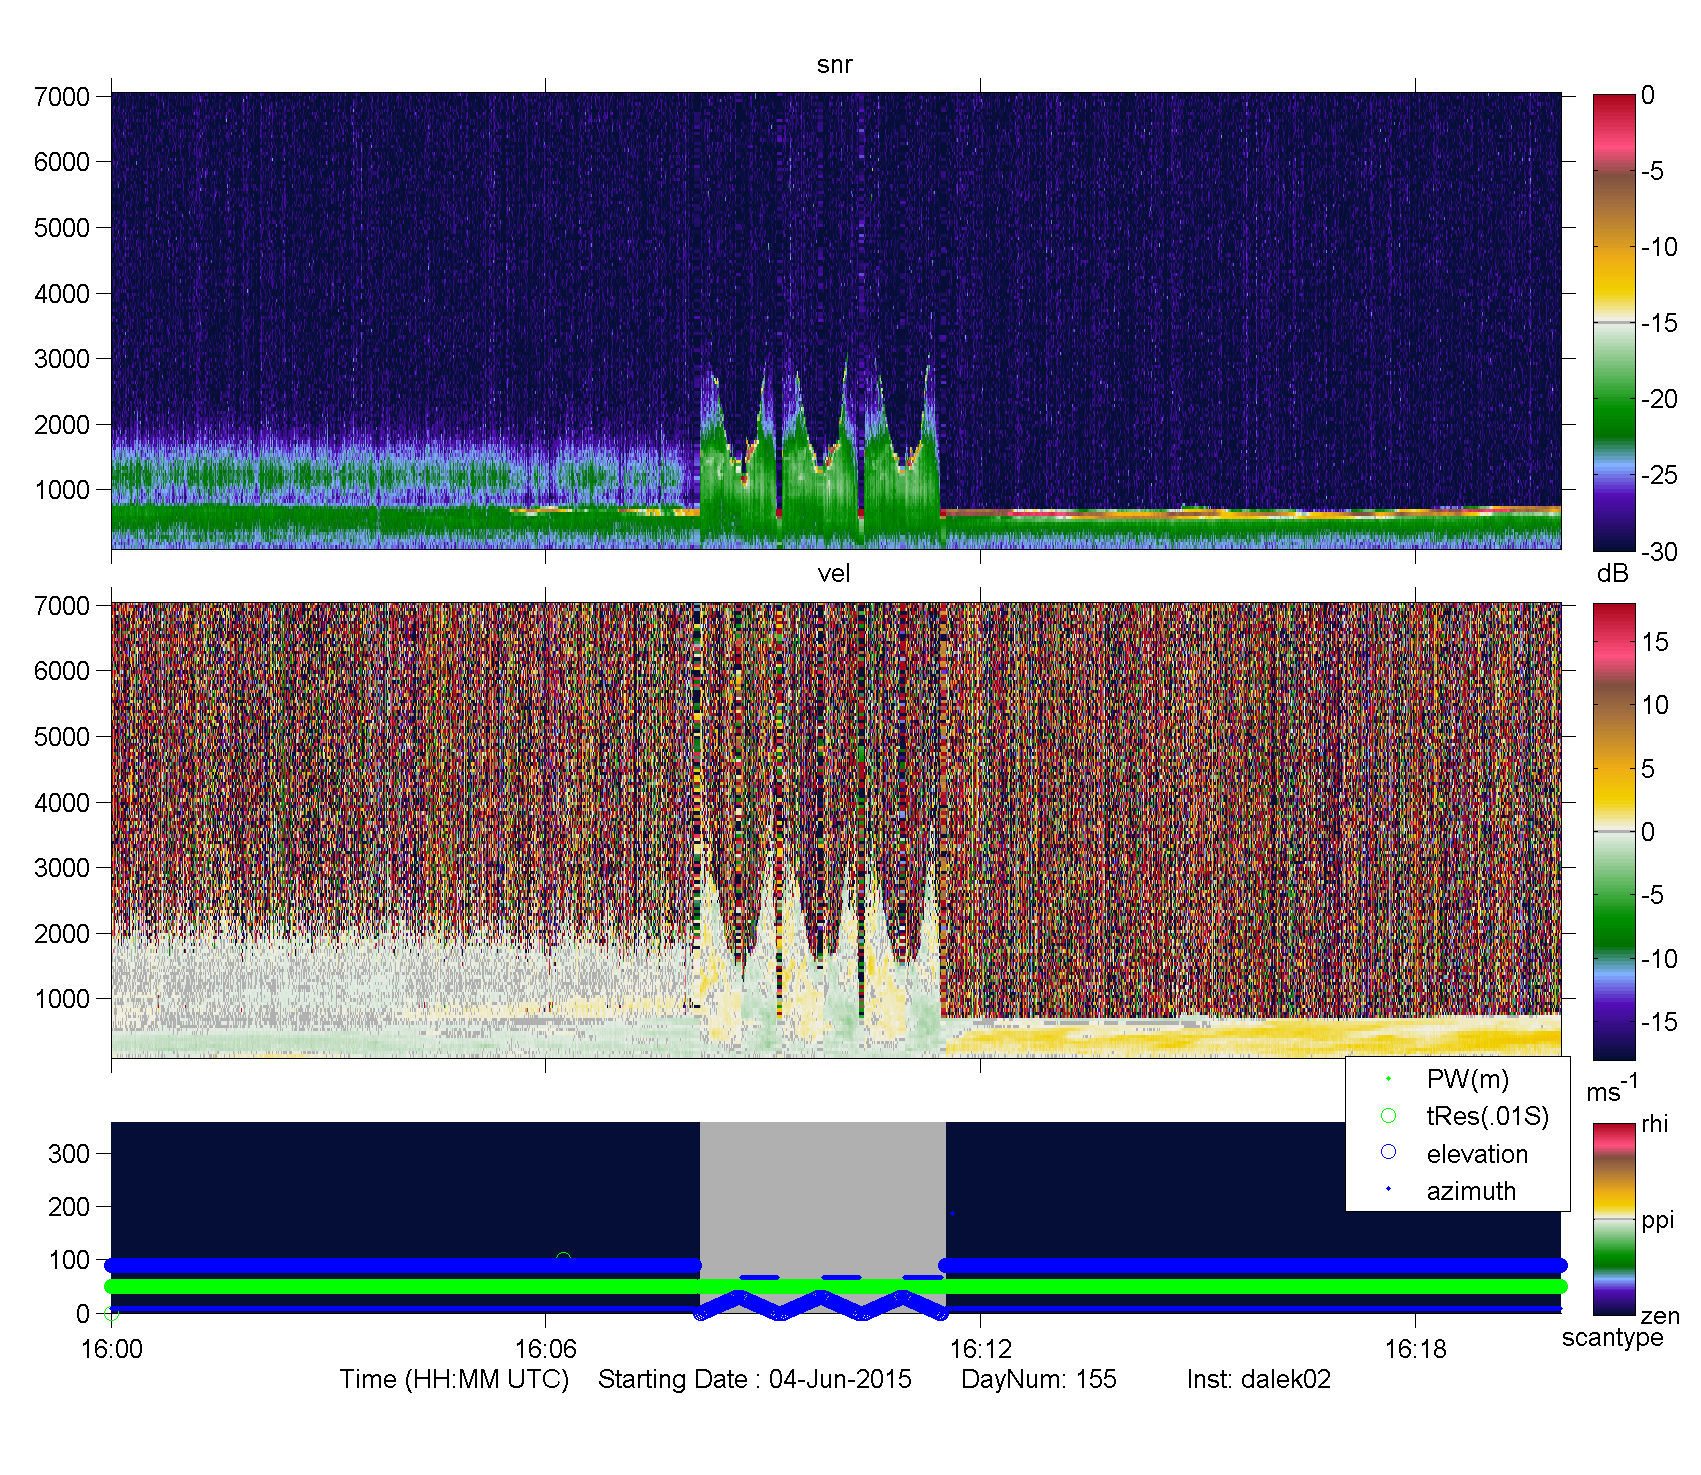Click the -20 tick on snr colorbar
The image size is (1701, 1475).
point(1659,399)
